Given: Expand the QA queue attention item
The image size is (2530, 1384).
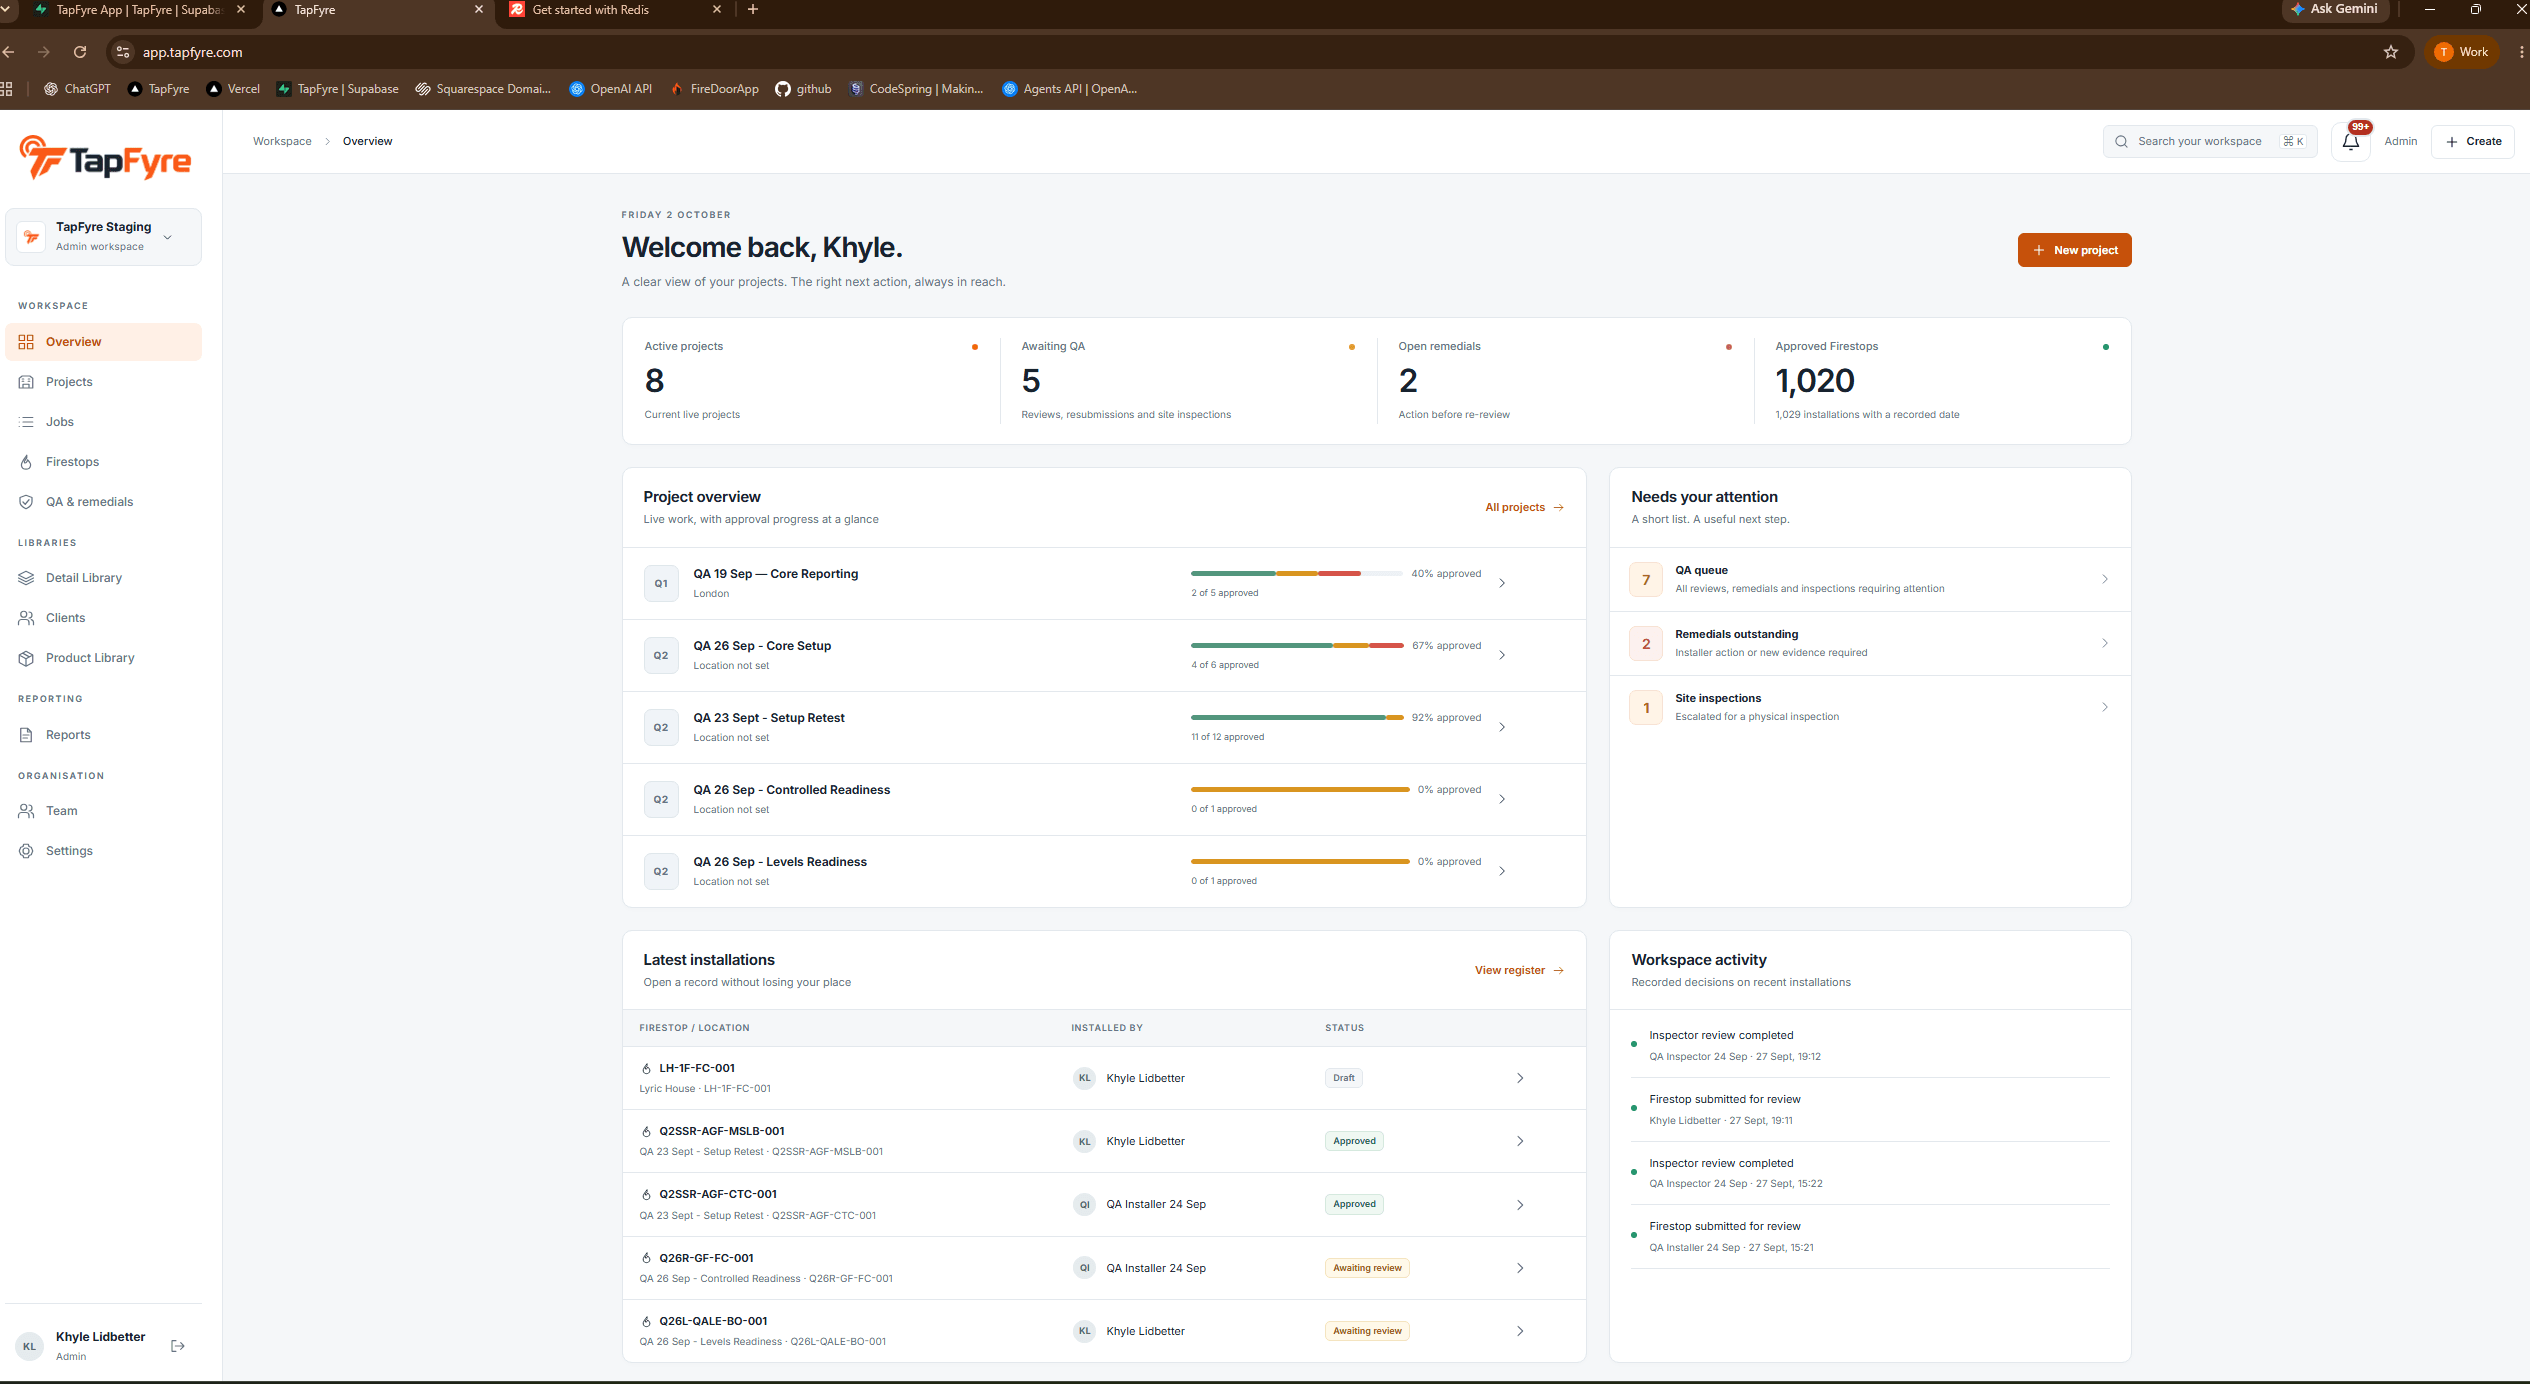Looking at the screenshot, I should pyautogui.click(x=1870, y=579).
